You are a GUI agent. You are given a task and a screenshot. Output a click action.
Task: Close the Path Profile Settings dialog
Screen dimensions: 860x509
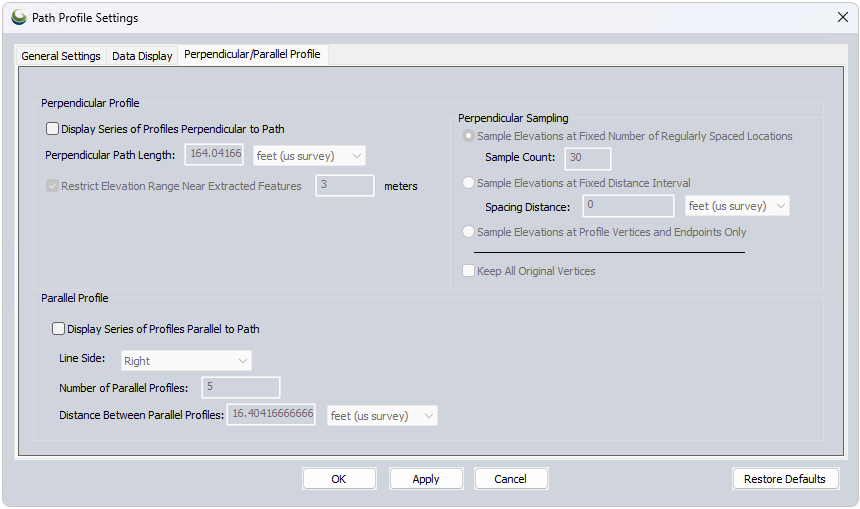[x=841, y=17]
